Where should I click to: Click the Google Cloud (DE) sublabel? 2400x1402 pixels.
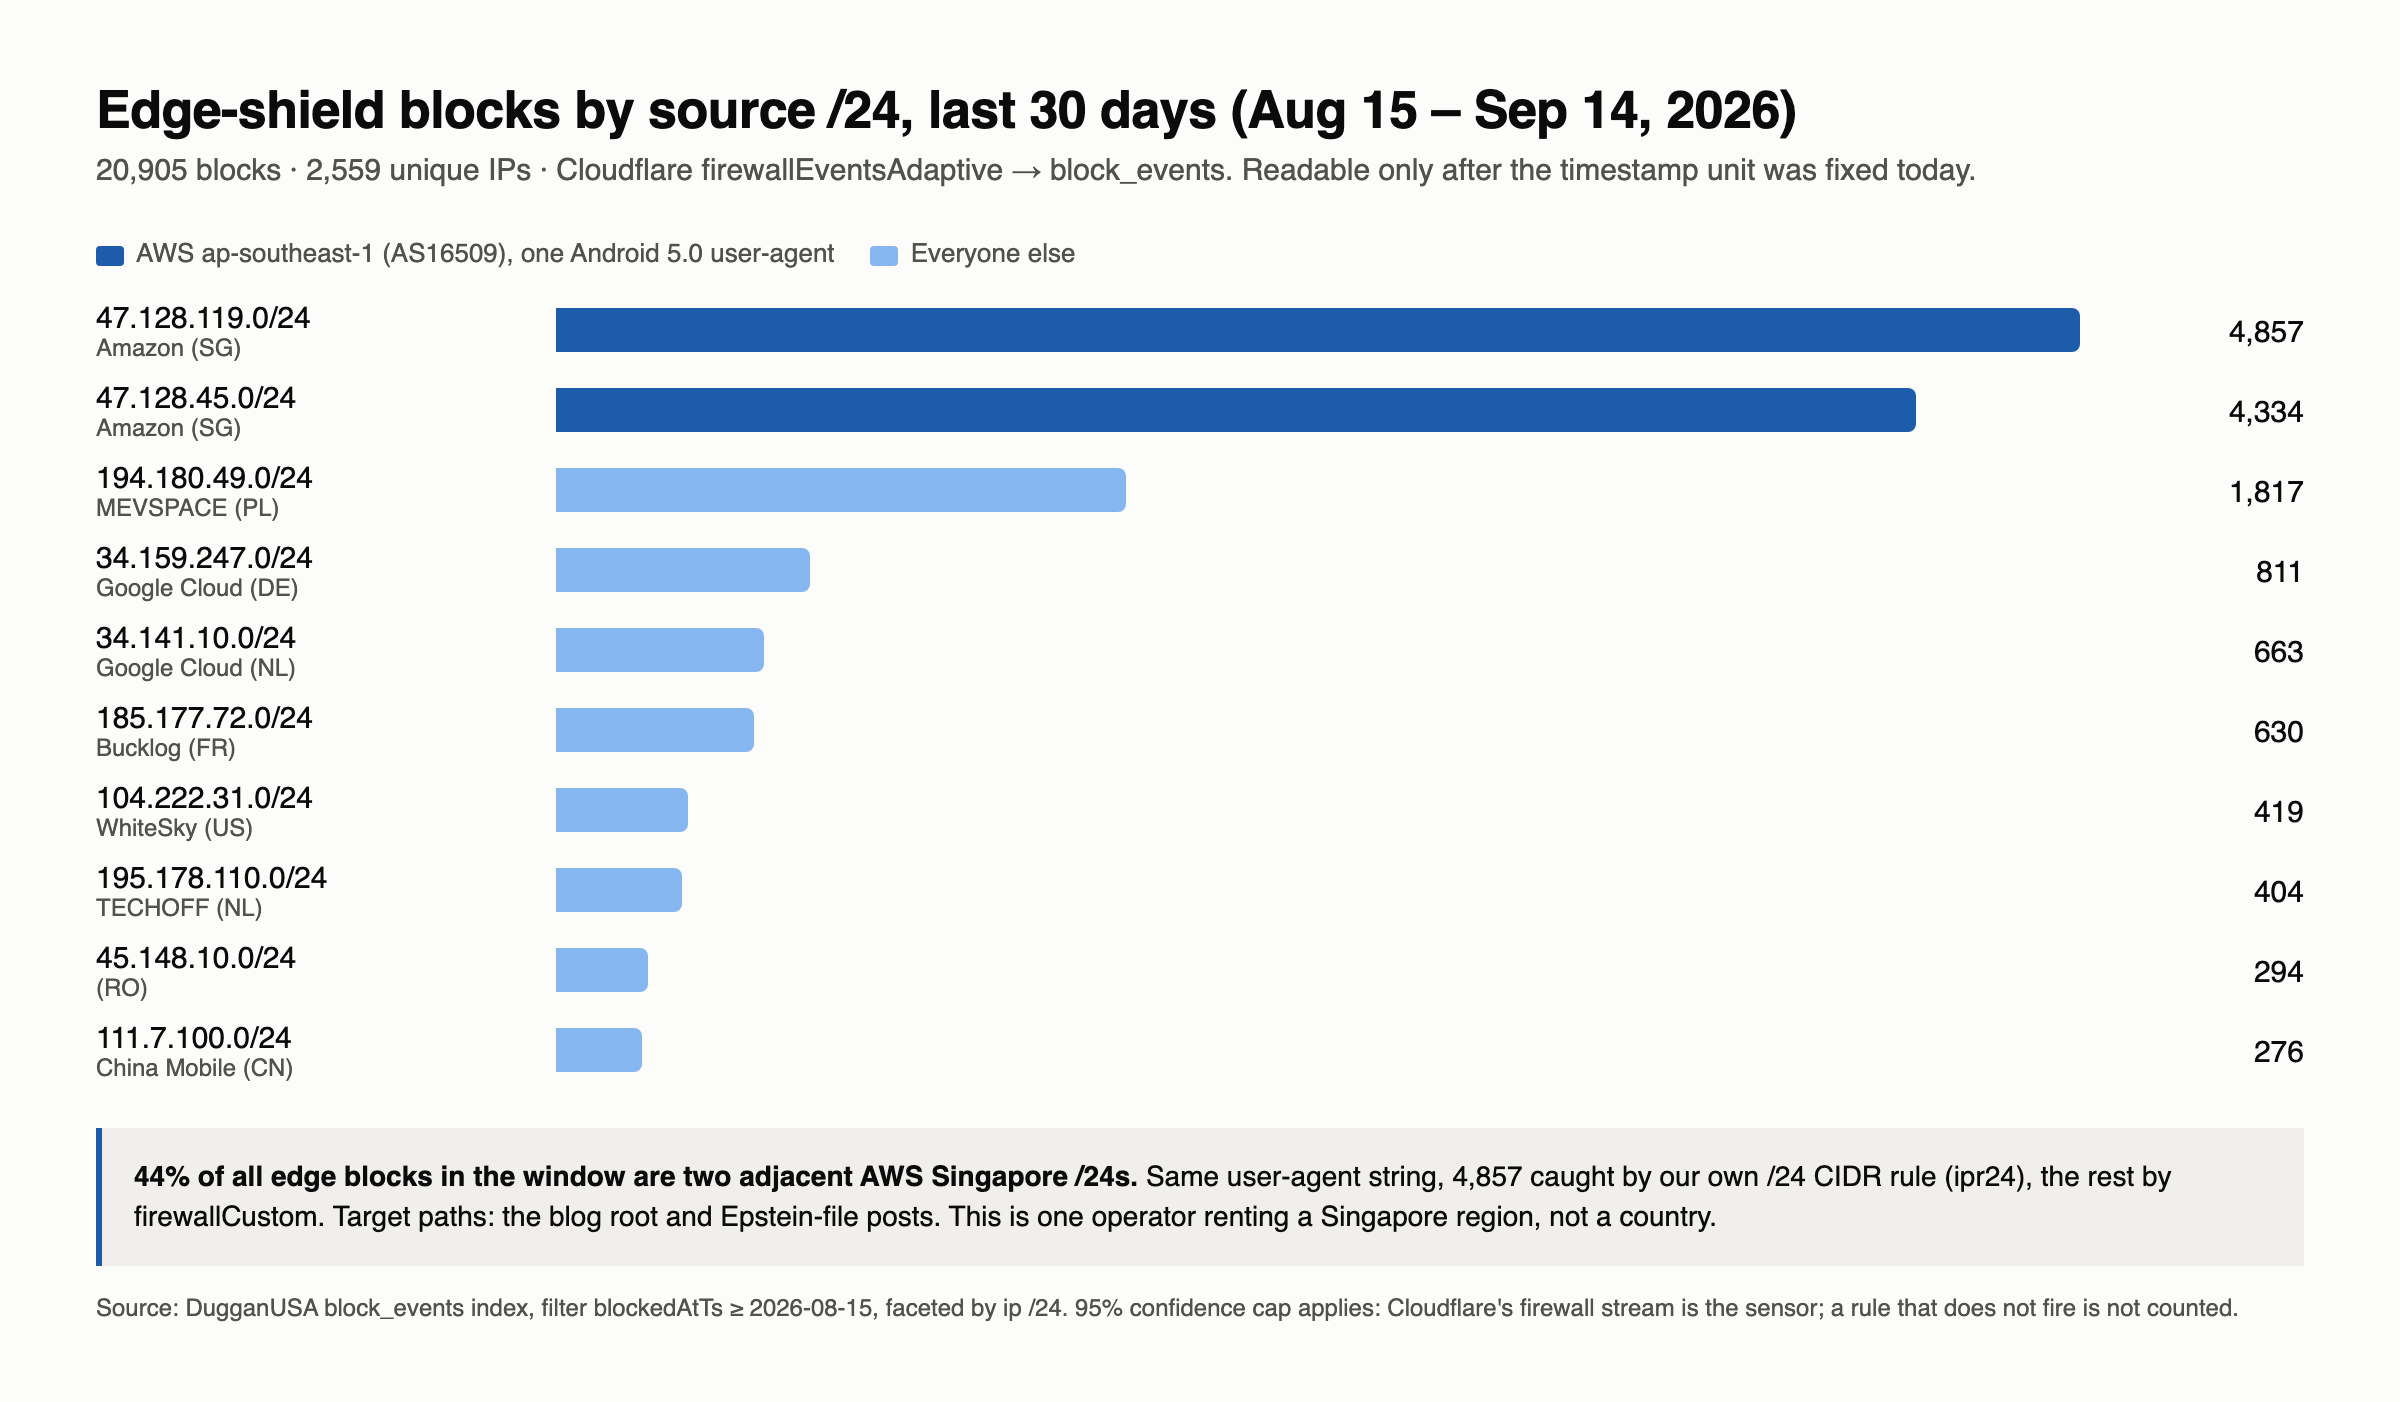click(197, 588)
